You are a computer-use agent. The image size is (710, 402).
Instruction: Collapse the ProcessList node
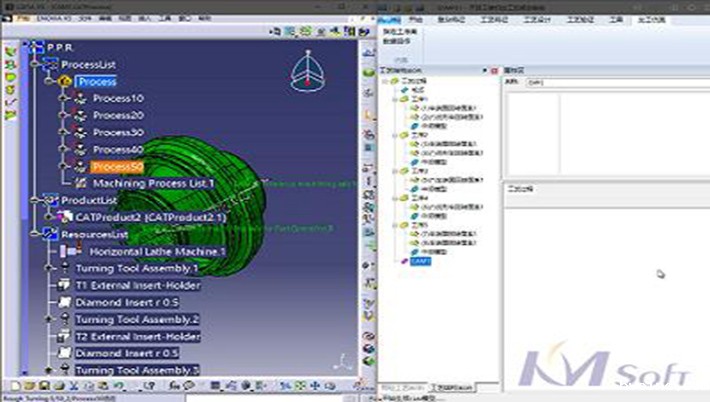pos(35,64)
